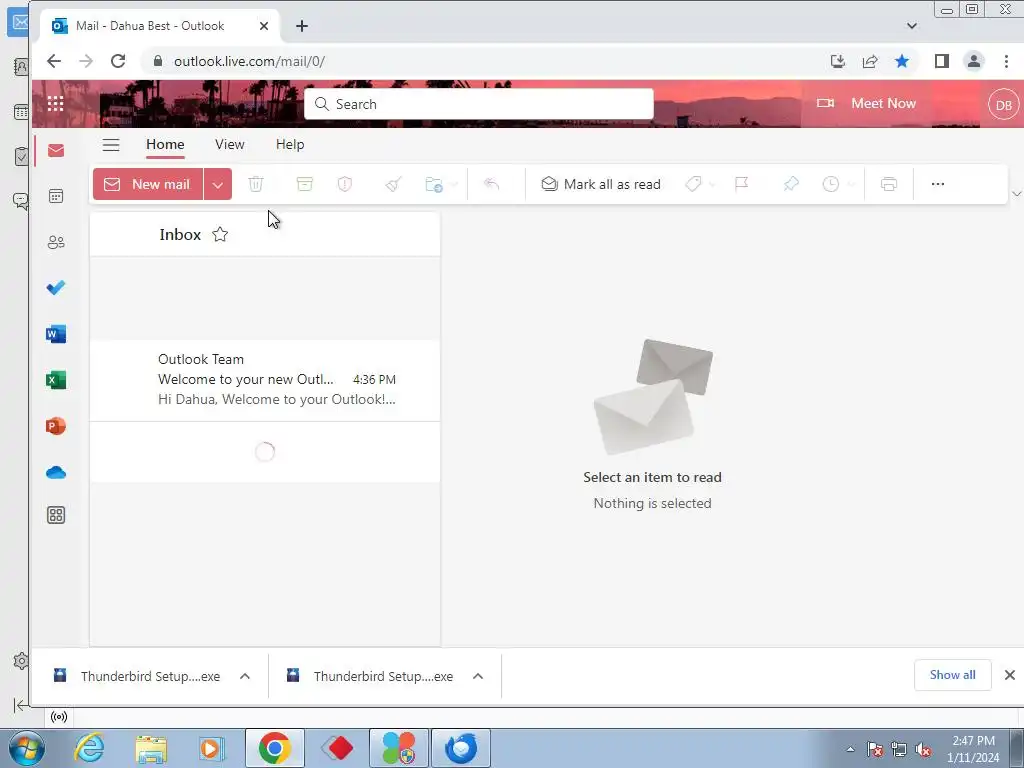Click Mark all as read

point(601,184)
